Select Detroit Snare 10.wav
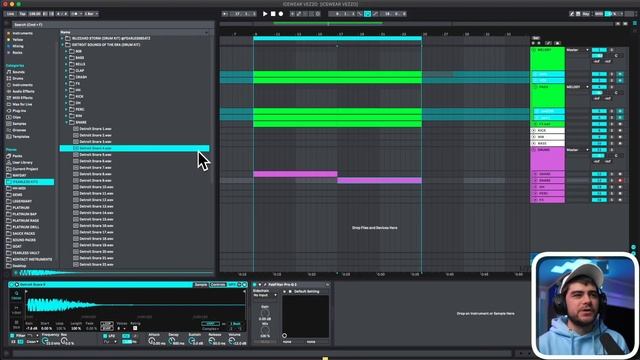This screenshot has height=360, width=640. tap(96, 187)
